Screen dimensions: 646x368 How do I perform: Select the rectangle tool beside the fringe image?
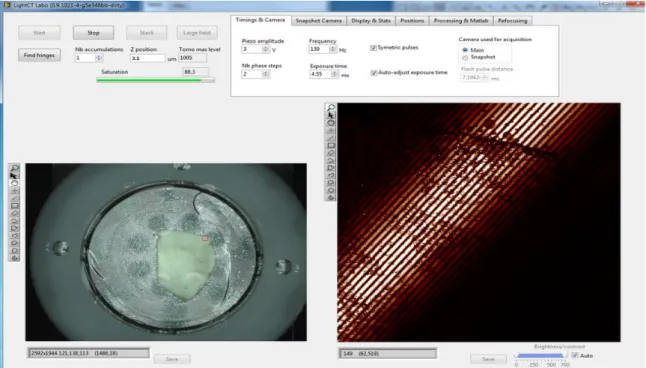[331, 145]
